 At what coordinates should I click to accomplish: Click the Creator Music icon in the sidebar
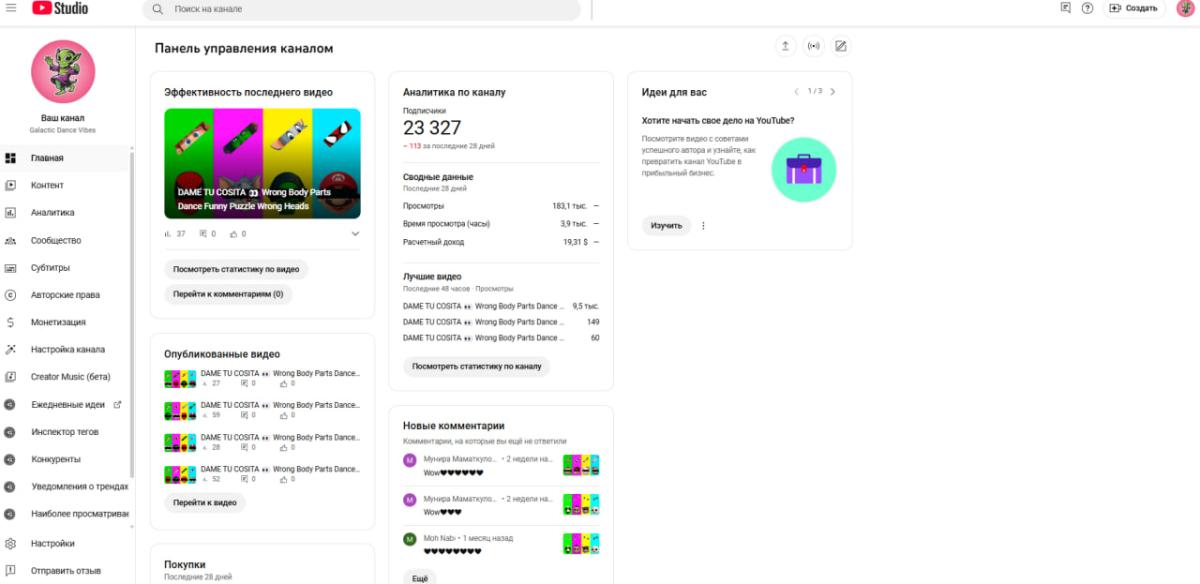coord(10,377)
